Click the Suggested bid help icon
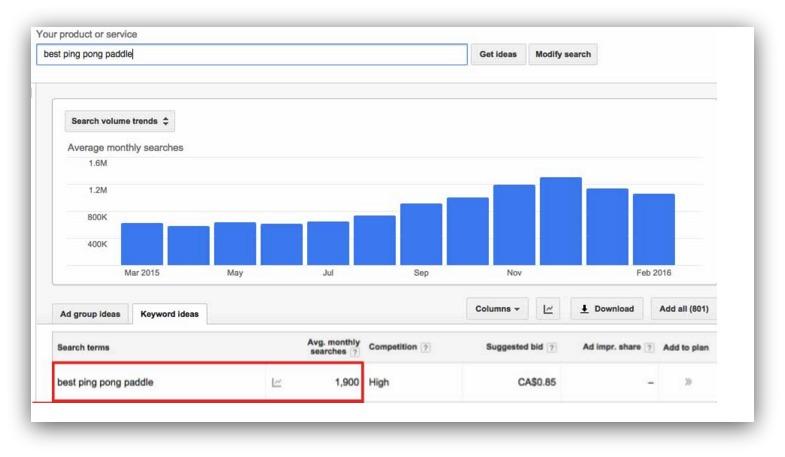The height and width of the screenshot is (457, 785). [552, 347]
